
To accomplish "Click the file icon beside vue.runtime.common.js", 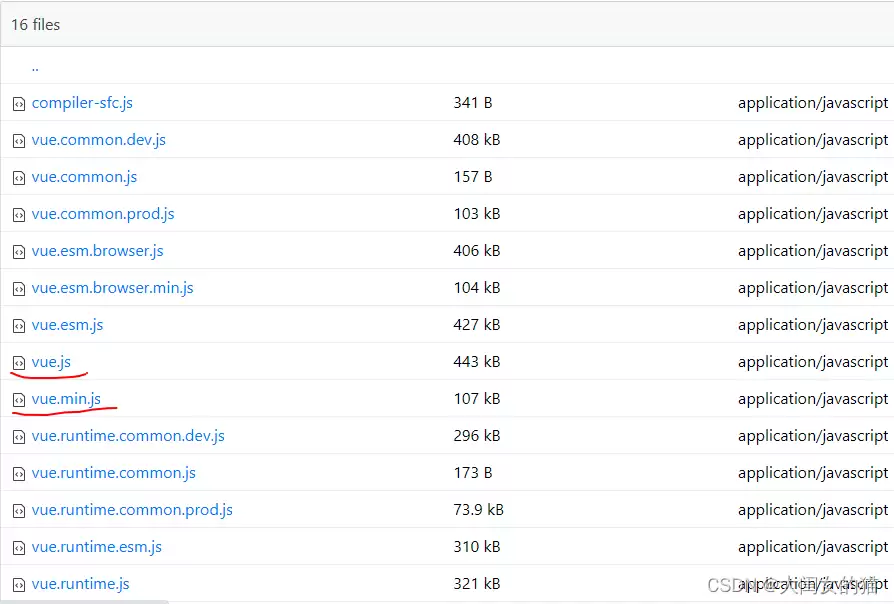I will (19, 474).
